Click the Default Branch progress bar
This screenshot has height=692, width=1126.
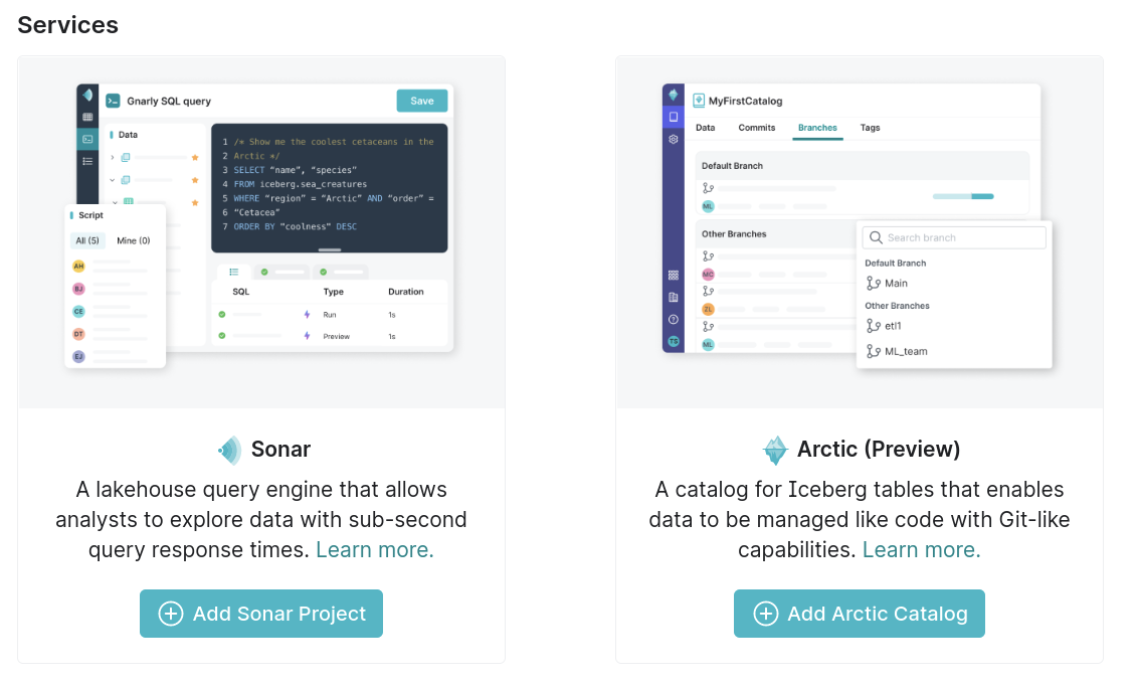point(965,197)
